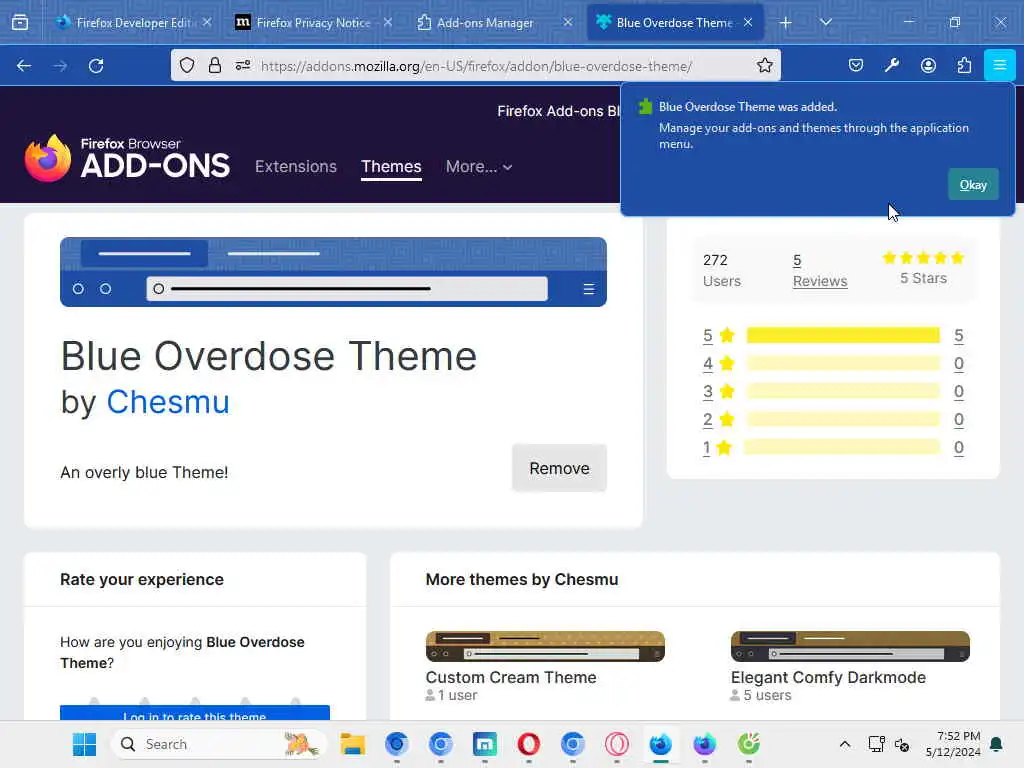
Task: Open a new tab with plus button
Action: coord(786,22)
